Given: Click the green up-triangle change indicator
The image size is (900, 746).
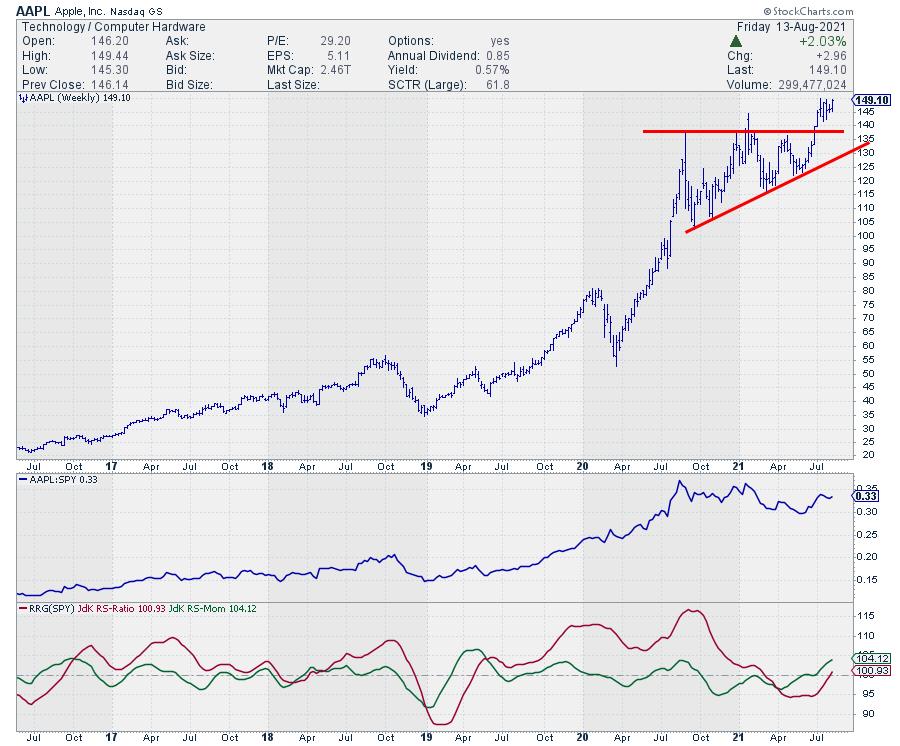Looking at the screenshot, I should [737, 40].
